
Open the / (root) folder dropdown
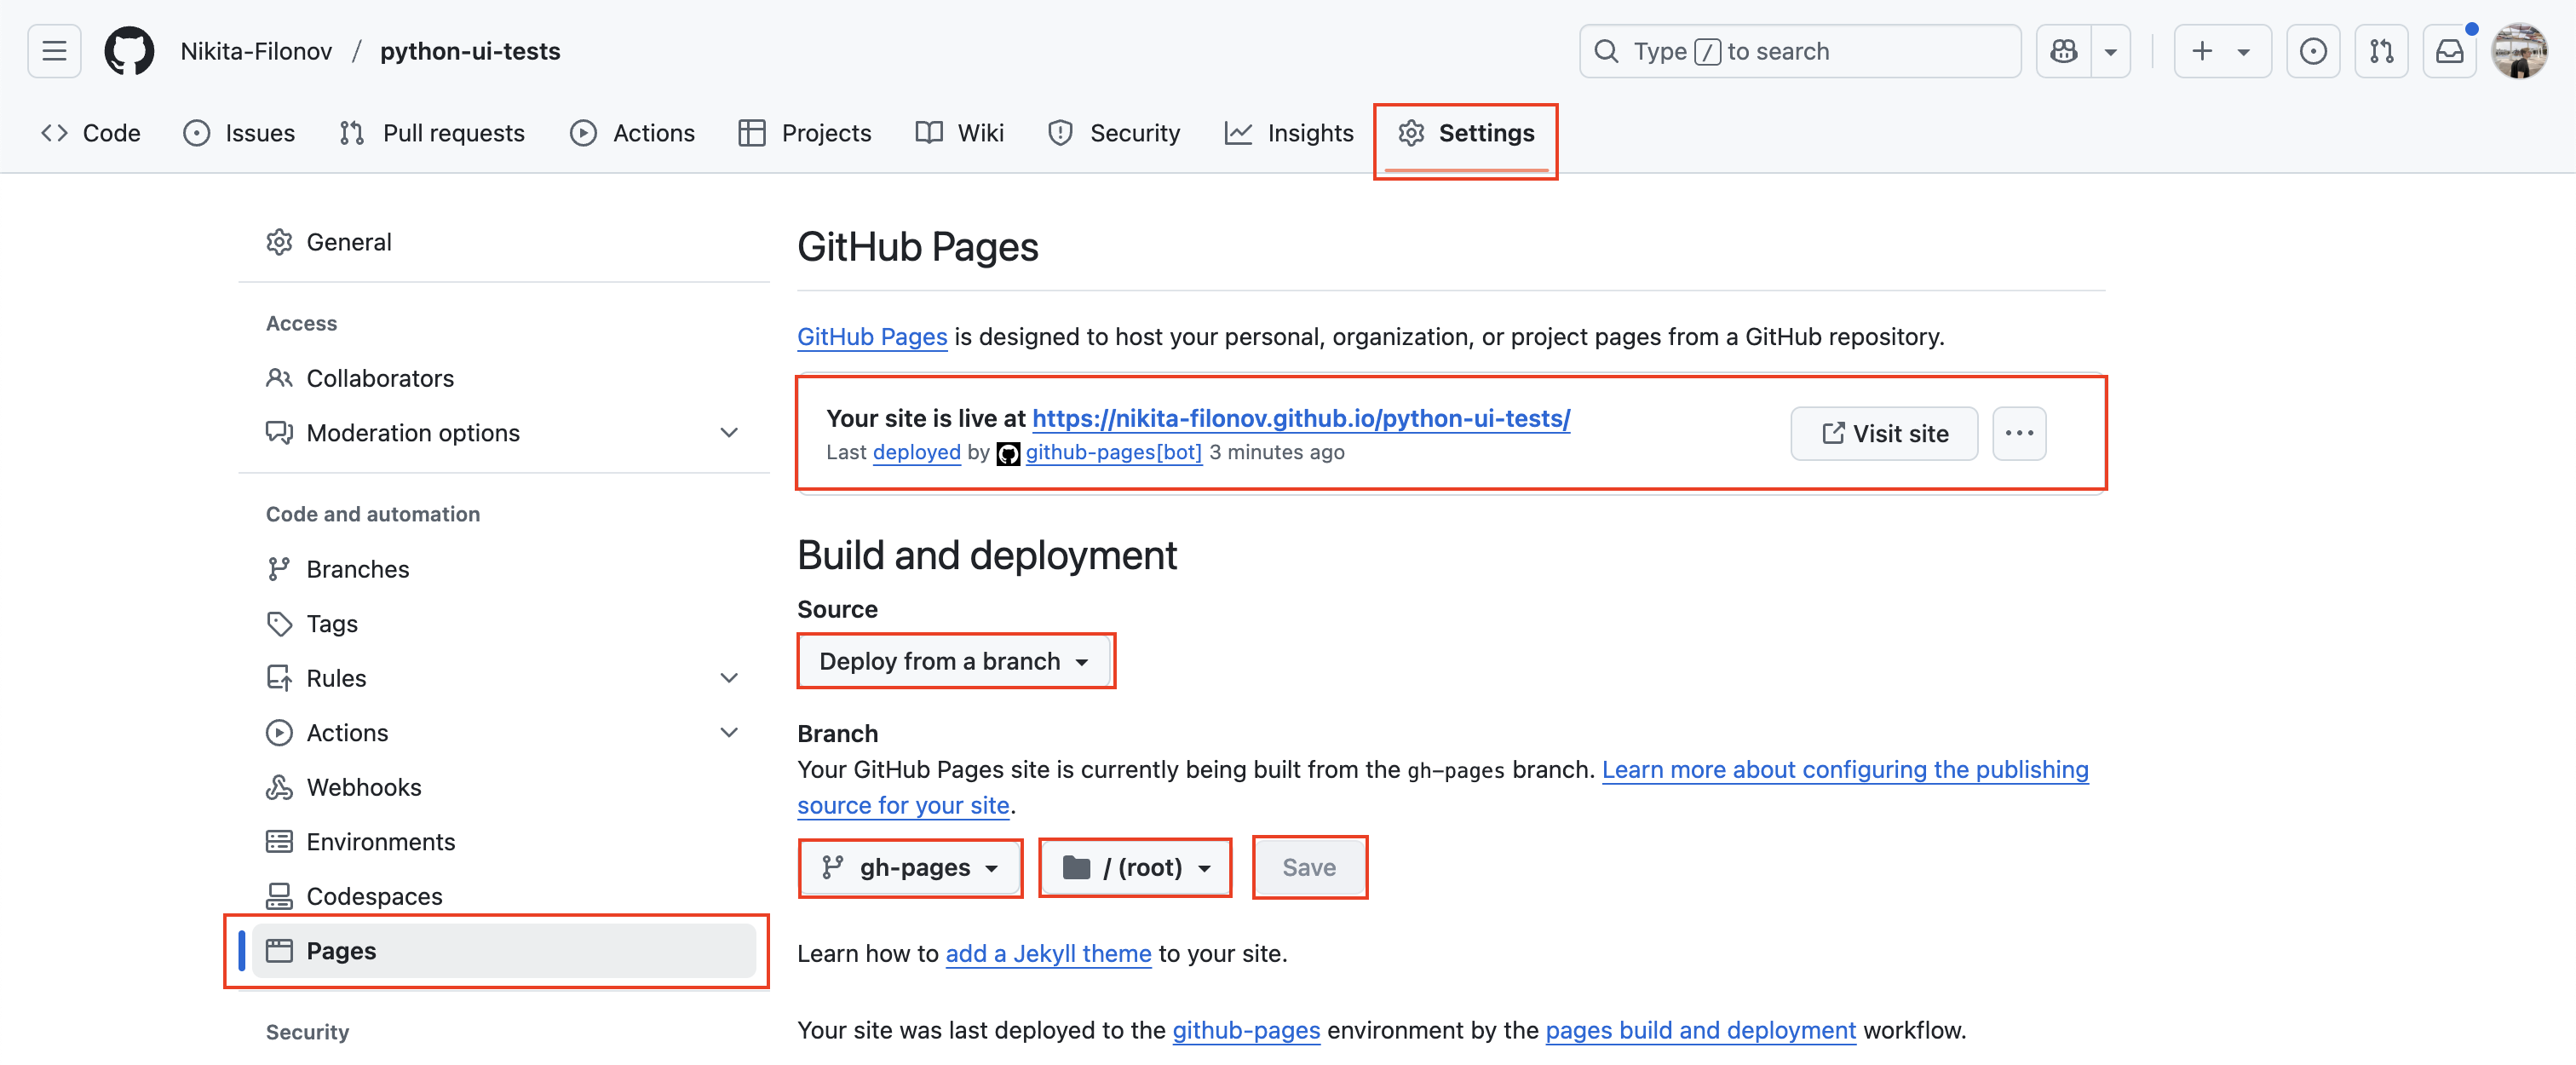click(1135, 867)
